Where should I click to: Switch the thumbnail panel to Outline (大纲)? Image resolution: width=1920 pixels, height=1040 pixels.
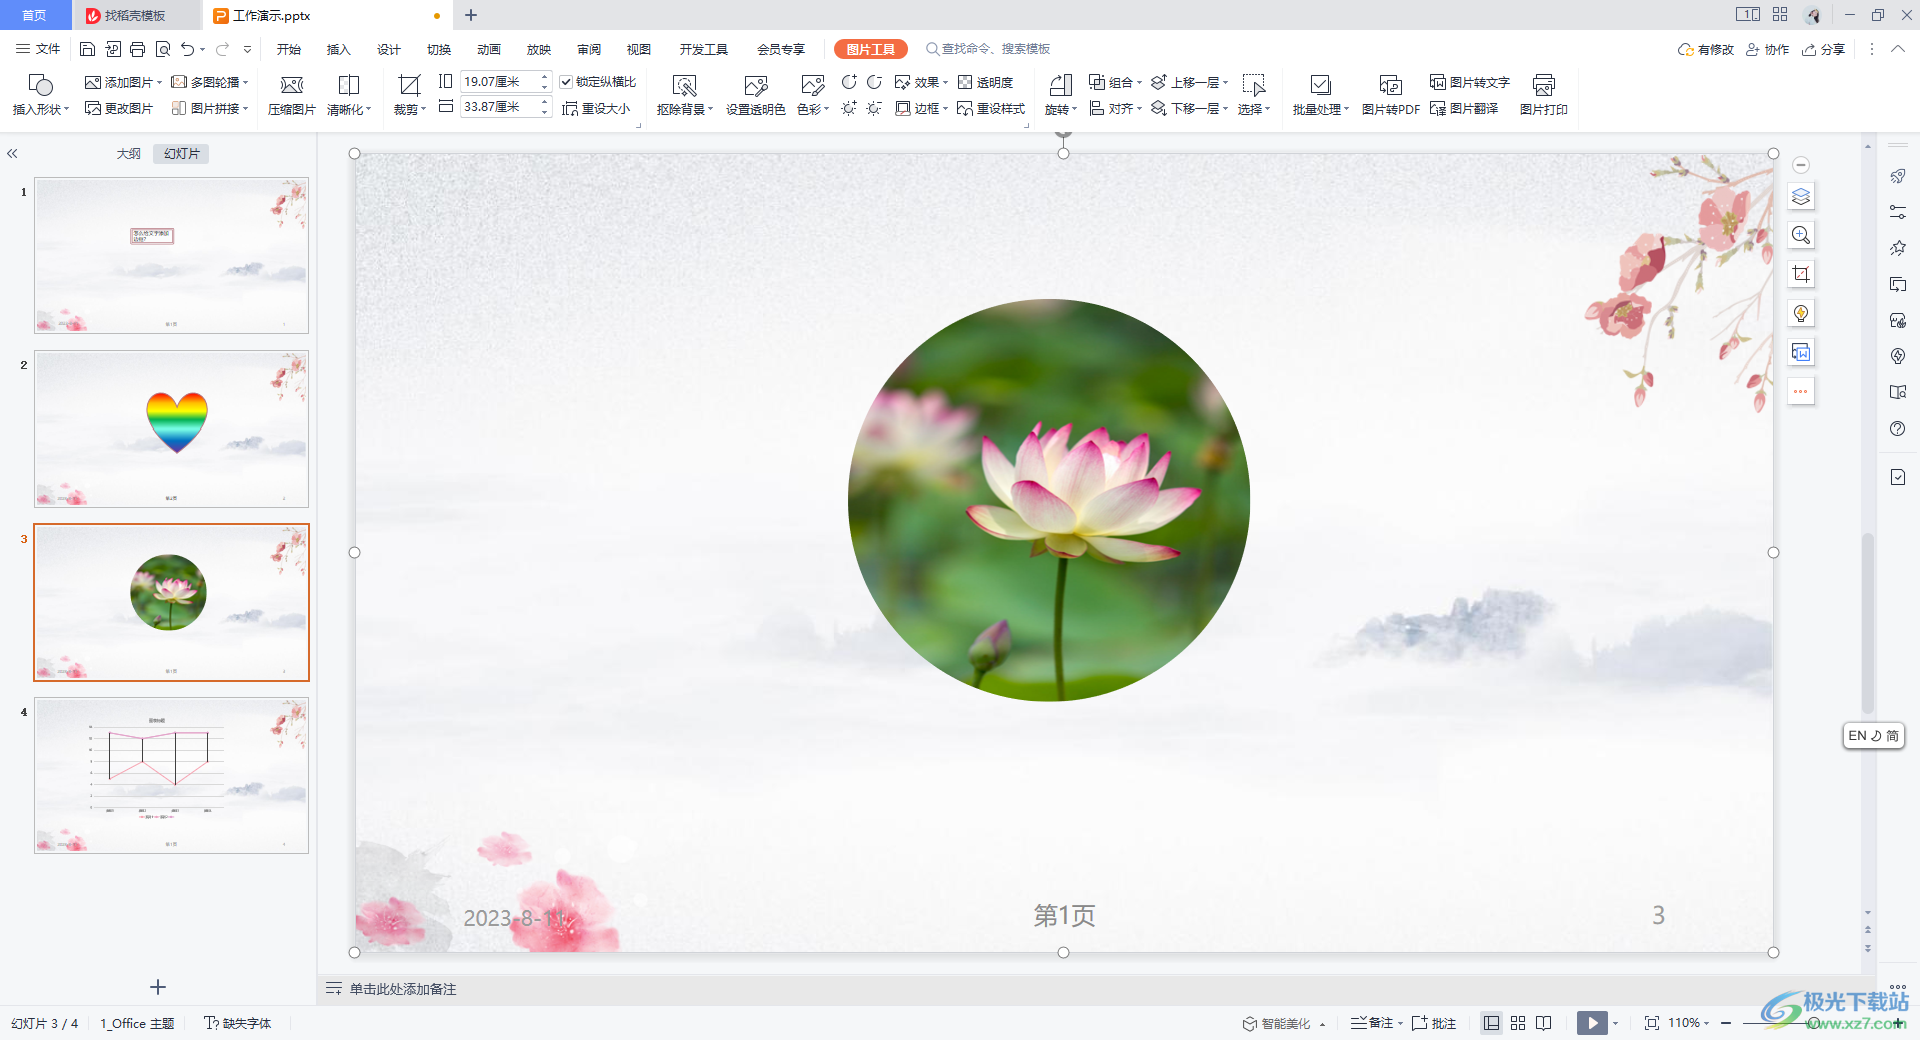pyautogui.click(x=129, y=154)
